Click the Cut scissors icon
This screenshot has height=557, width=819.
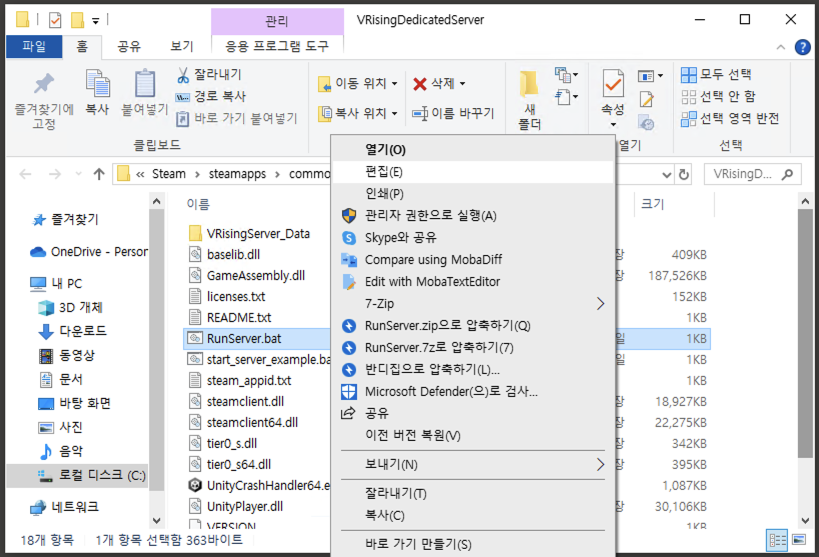[x=183, y=75]
